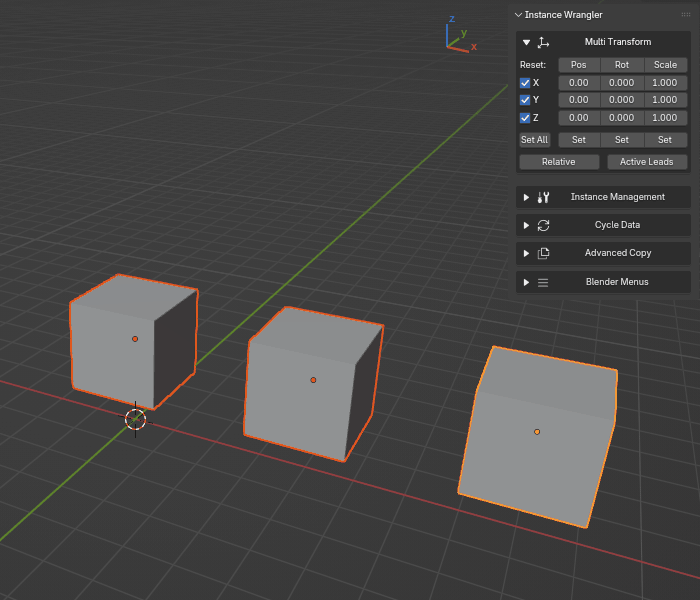Click the Instance Management tools icon
This screenshot has width=700, height=600.
click(543, 197)
